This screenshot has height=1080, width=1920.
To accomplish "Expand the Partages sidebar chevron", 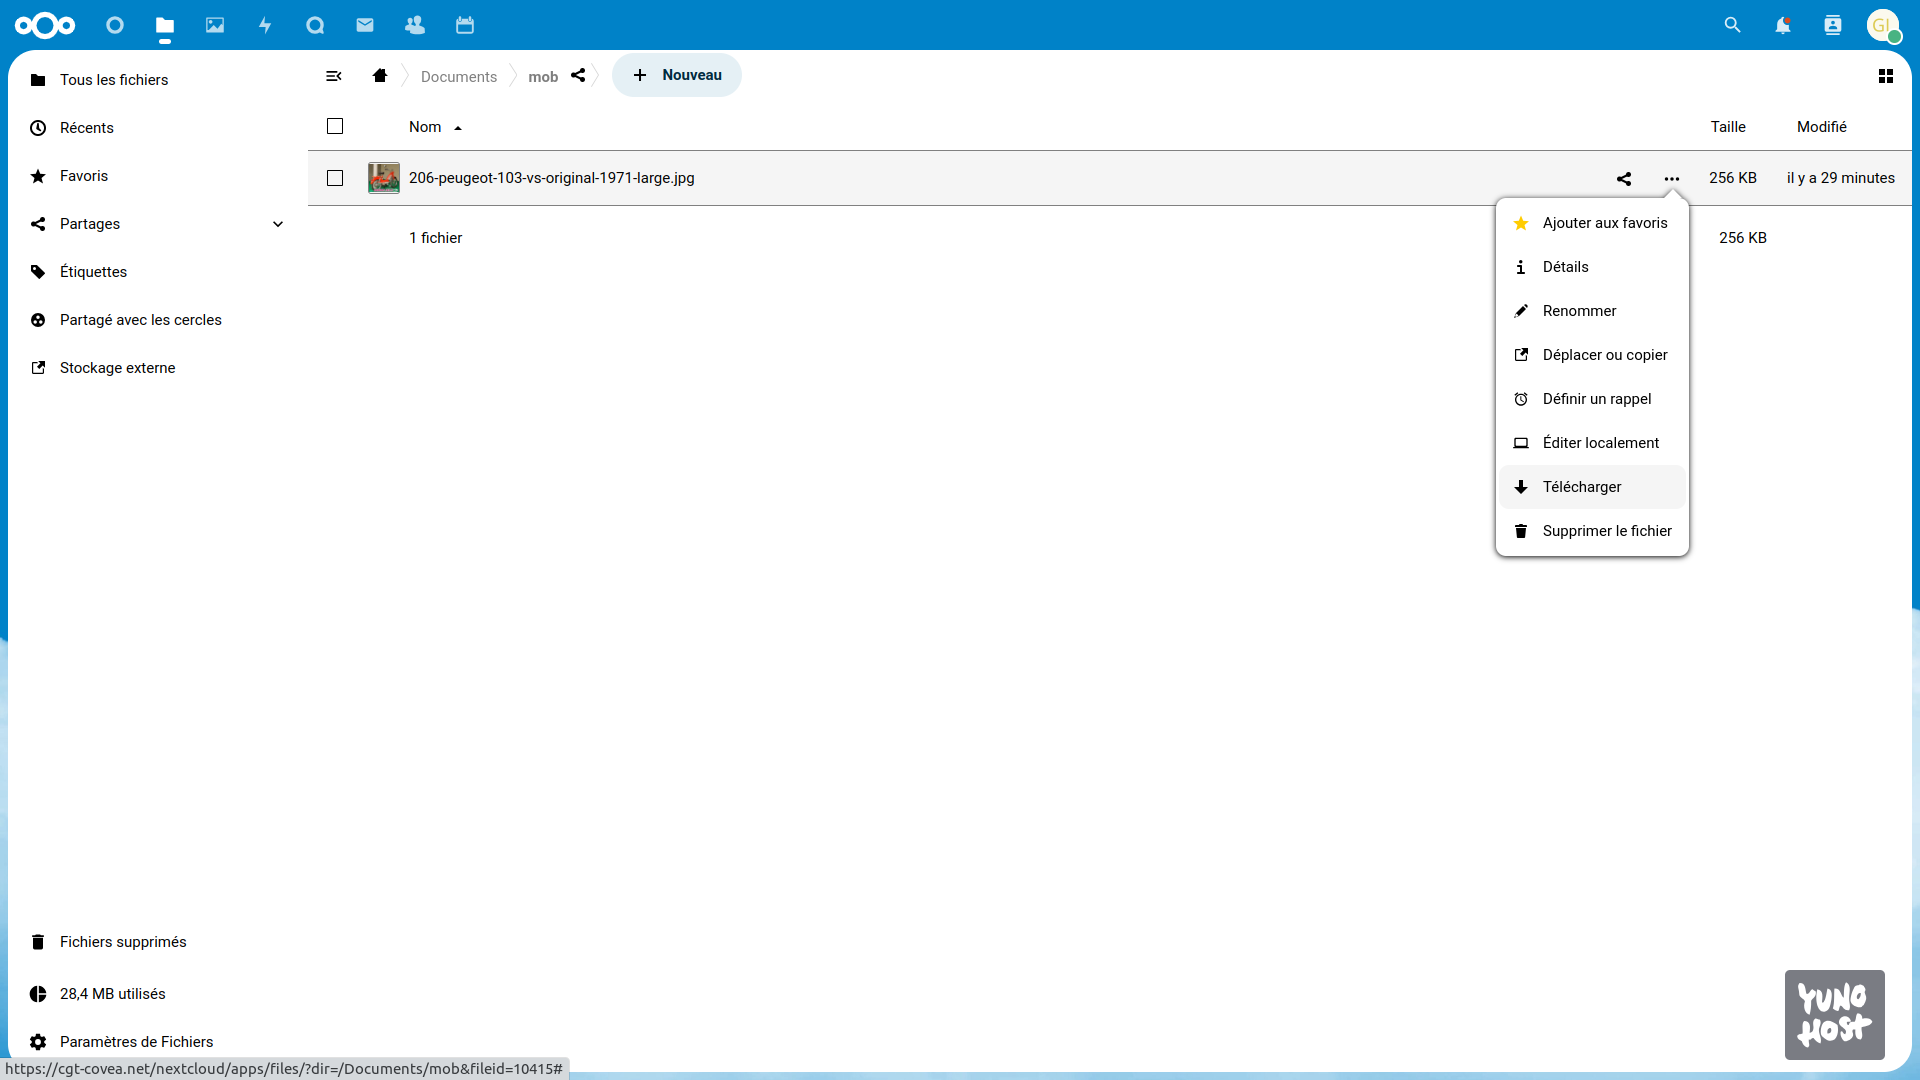I will (x=278, y=224).
